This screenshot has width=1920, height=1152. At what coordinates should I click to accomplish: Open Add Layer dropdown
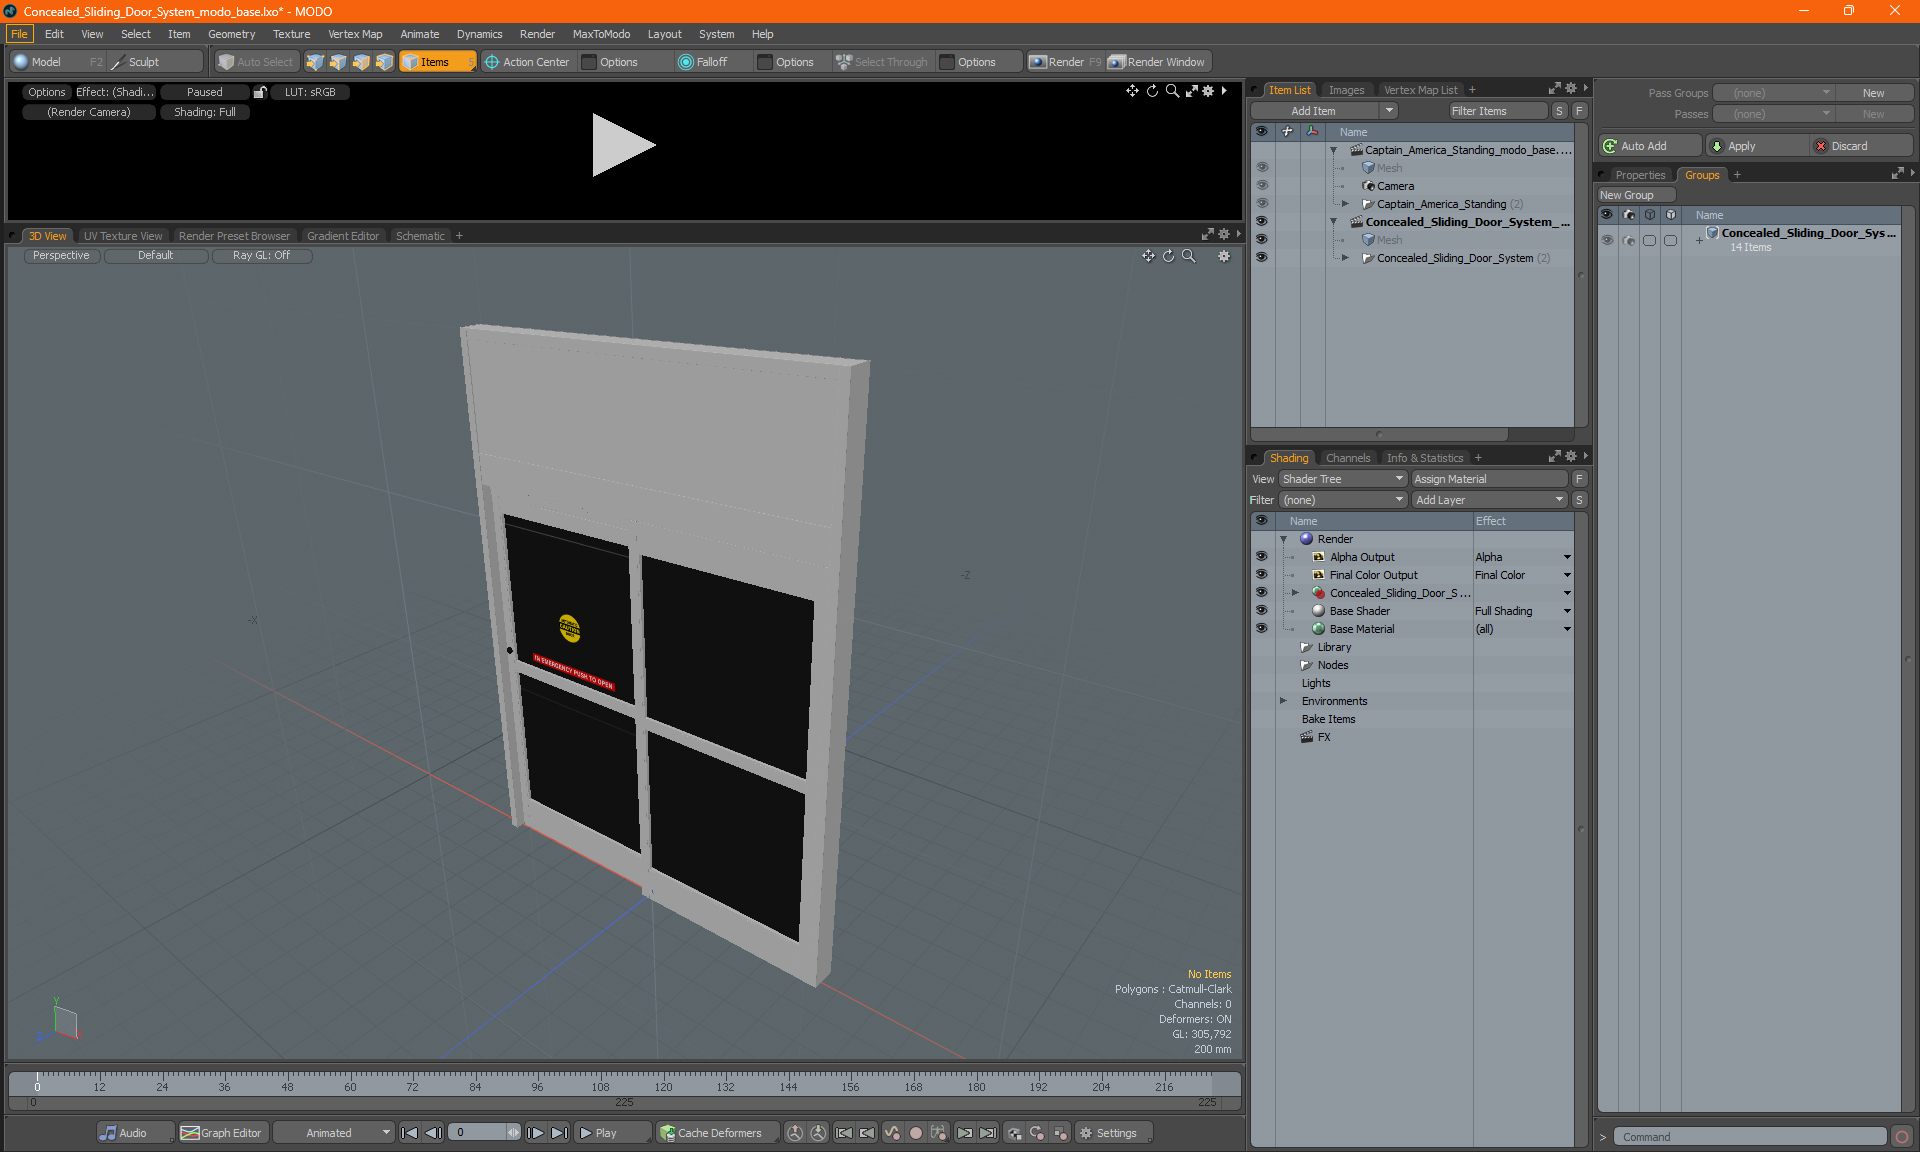click(1489, 500)
